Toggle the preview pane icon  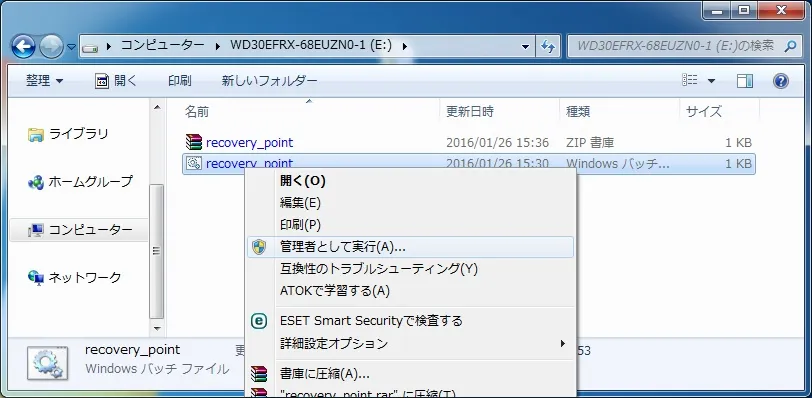pyautogui.click(x=745, y=81)
